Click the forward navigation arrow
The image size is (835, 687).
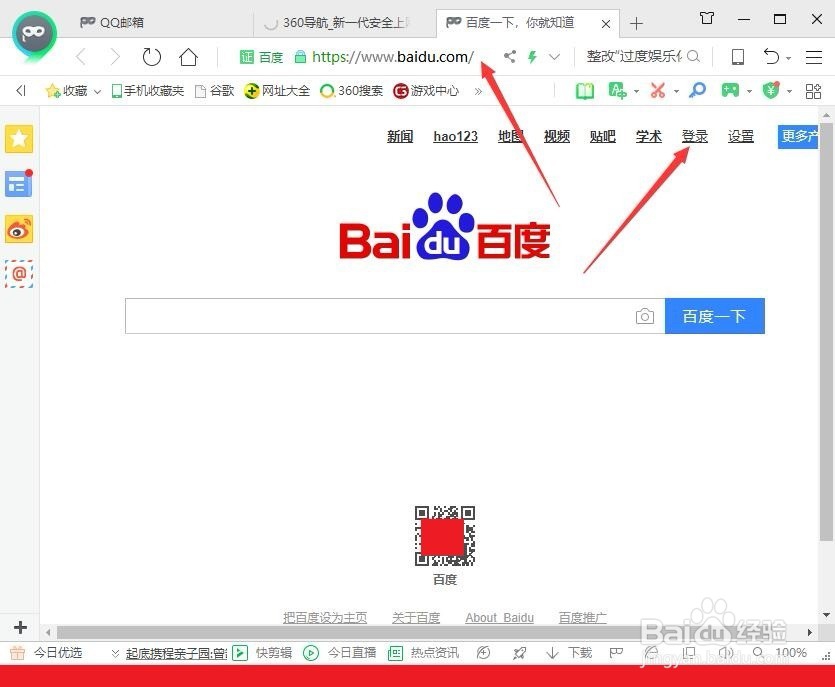pos(115,56)
